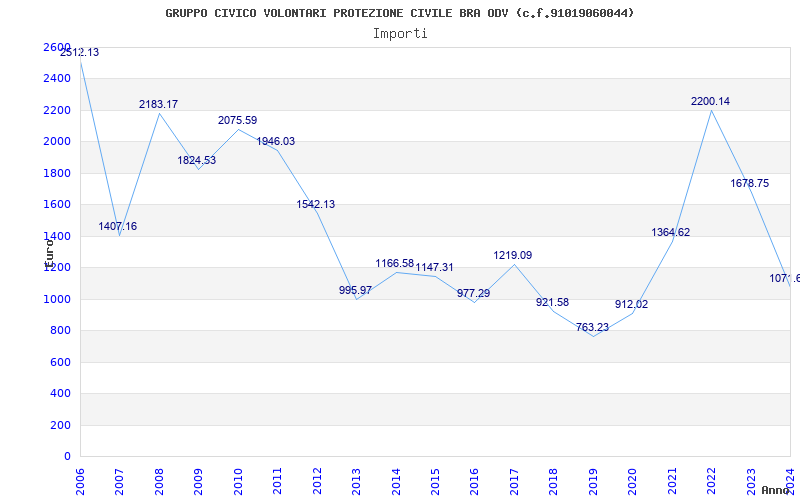
Task: Select the 2021 year label
Action: 672,482
